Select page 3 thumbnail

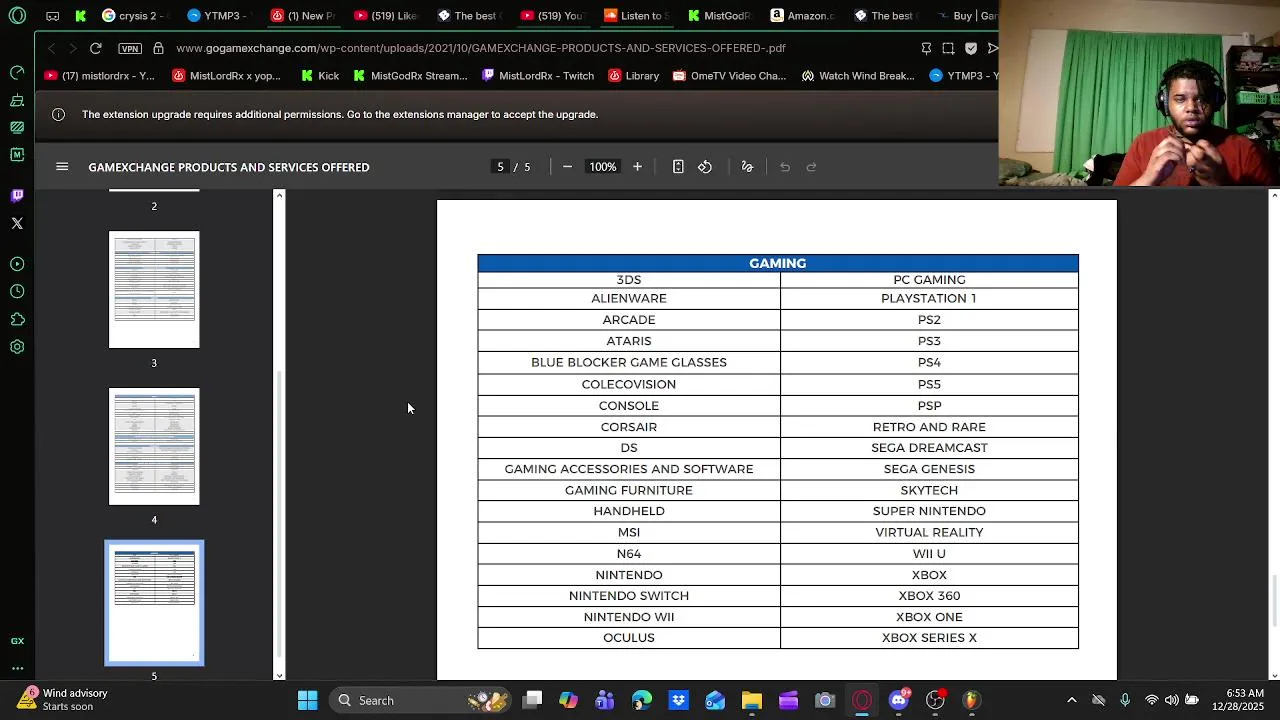coord(154,290)
